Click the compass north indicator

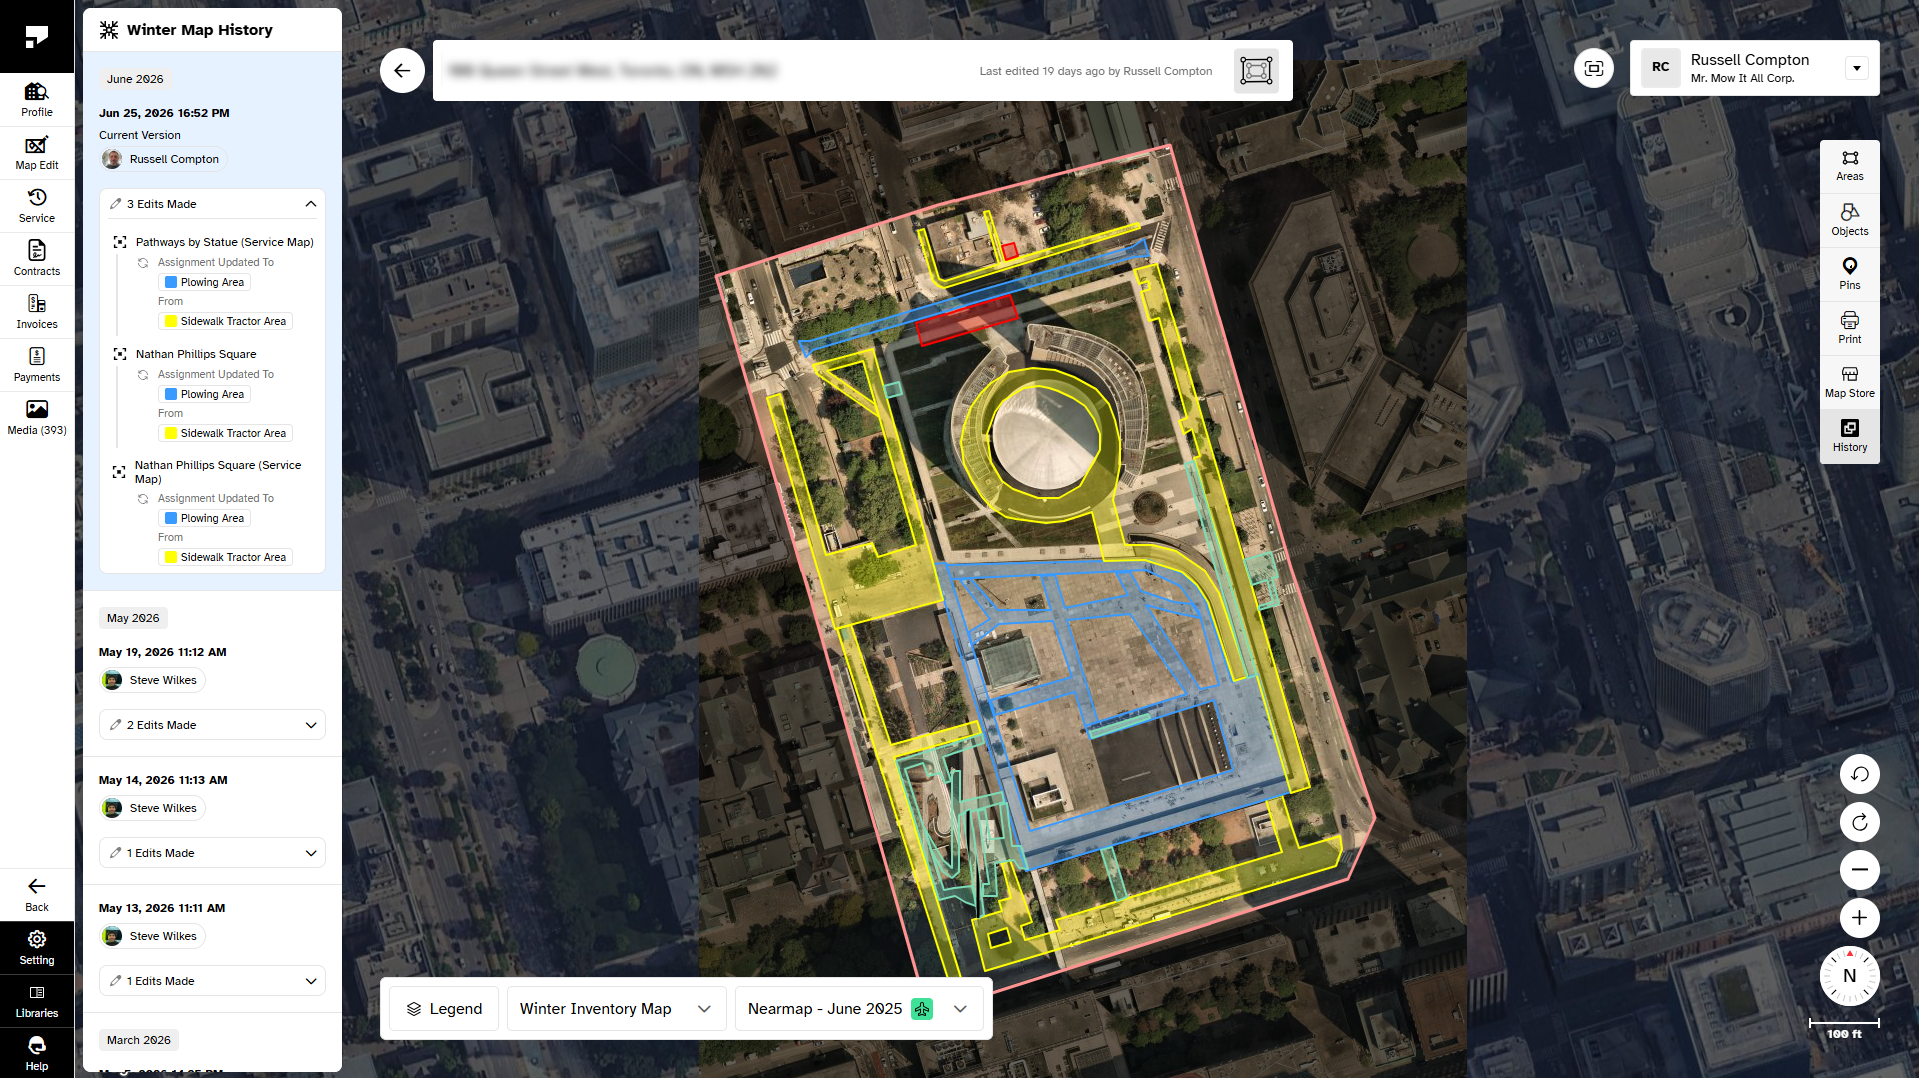tap(1849, 976)
